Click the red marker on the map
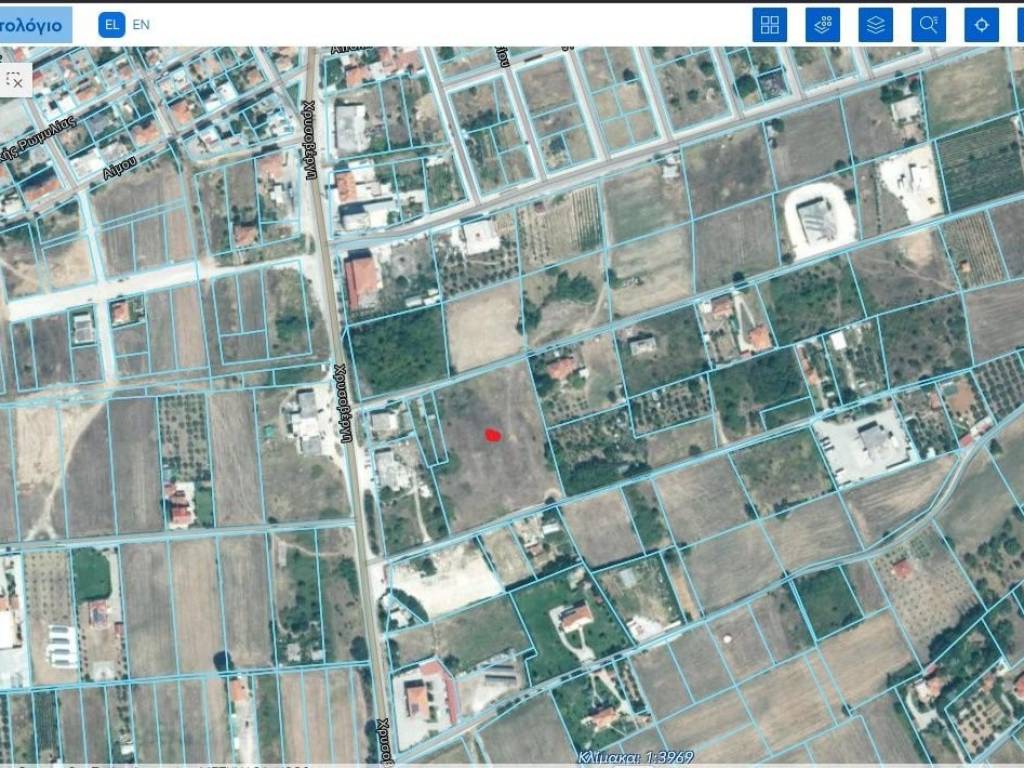 tap(492, 434)
